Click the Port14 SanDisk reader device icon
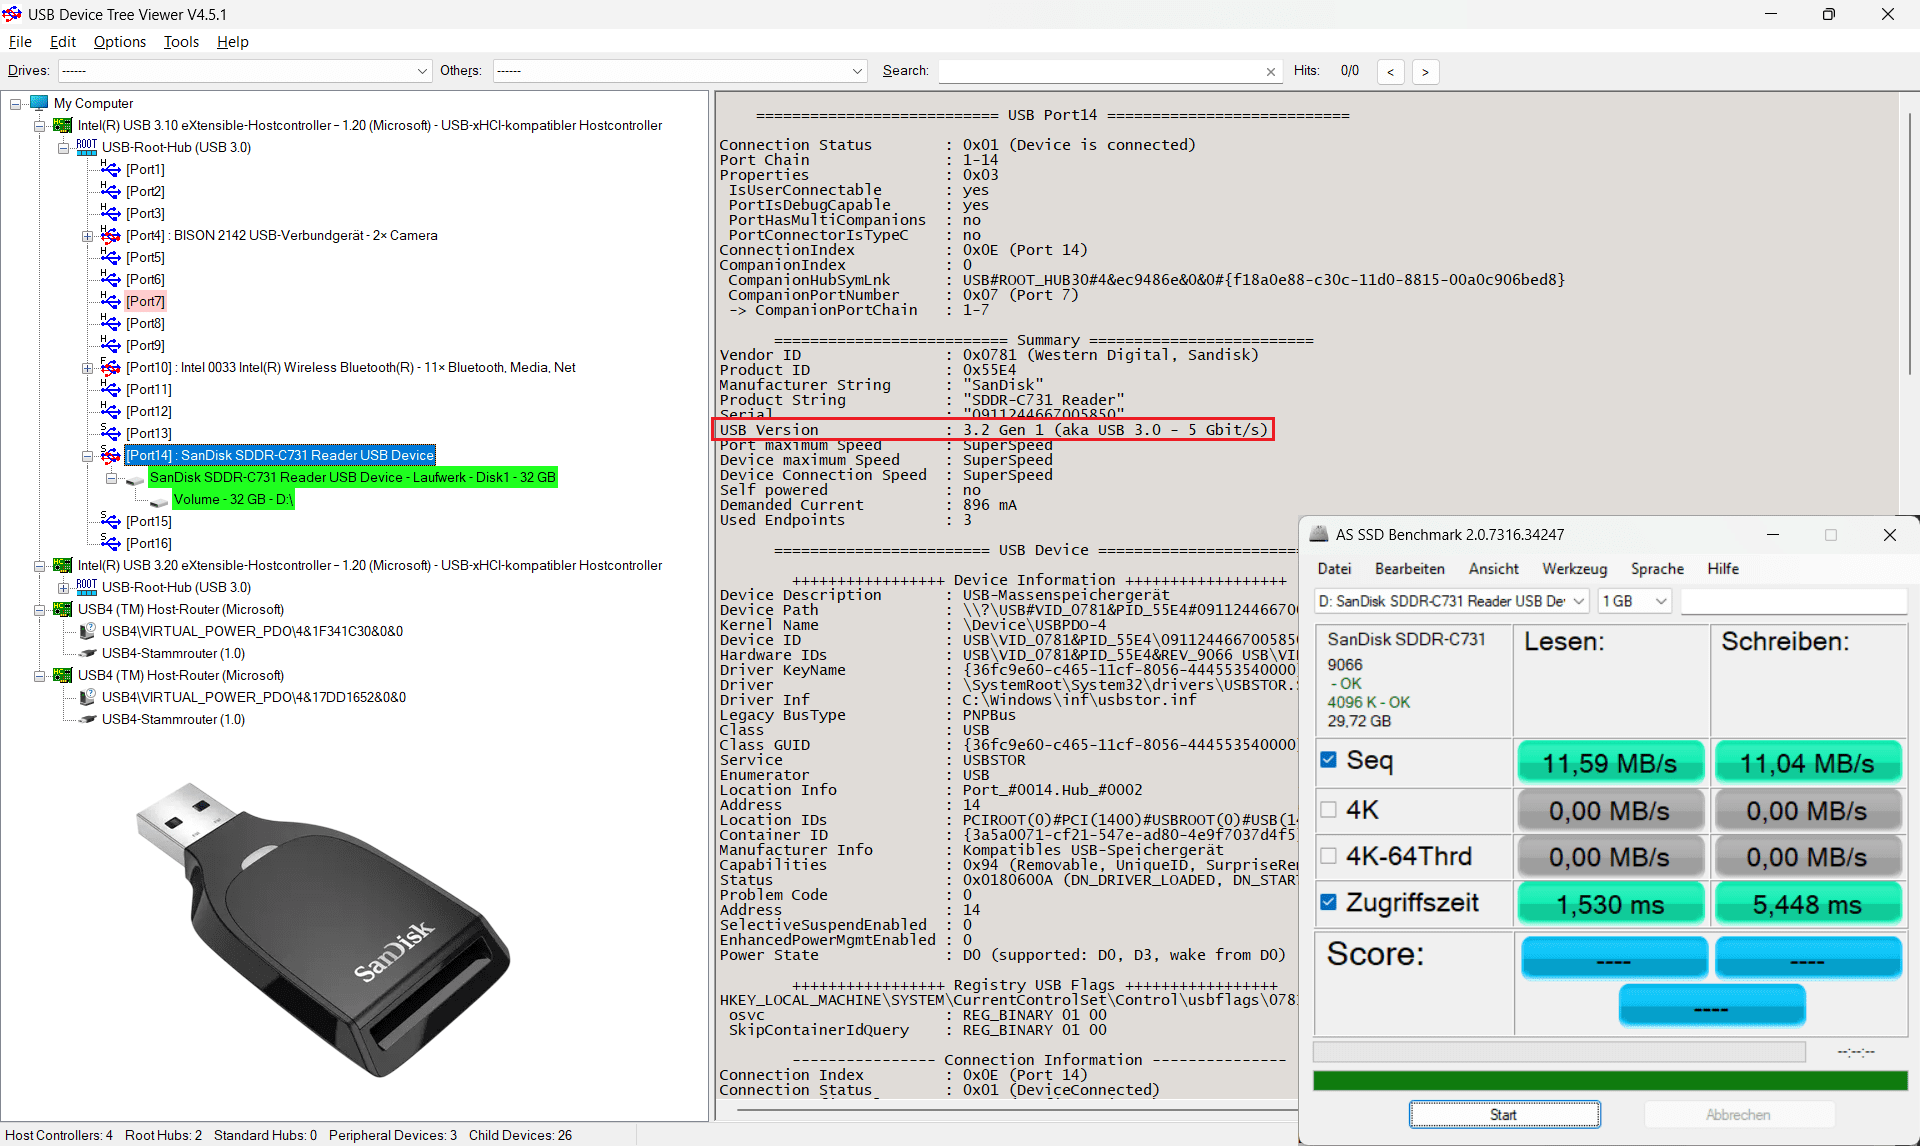Viewport: 1920px width, 1146px height. pos(111,455)
